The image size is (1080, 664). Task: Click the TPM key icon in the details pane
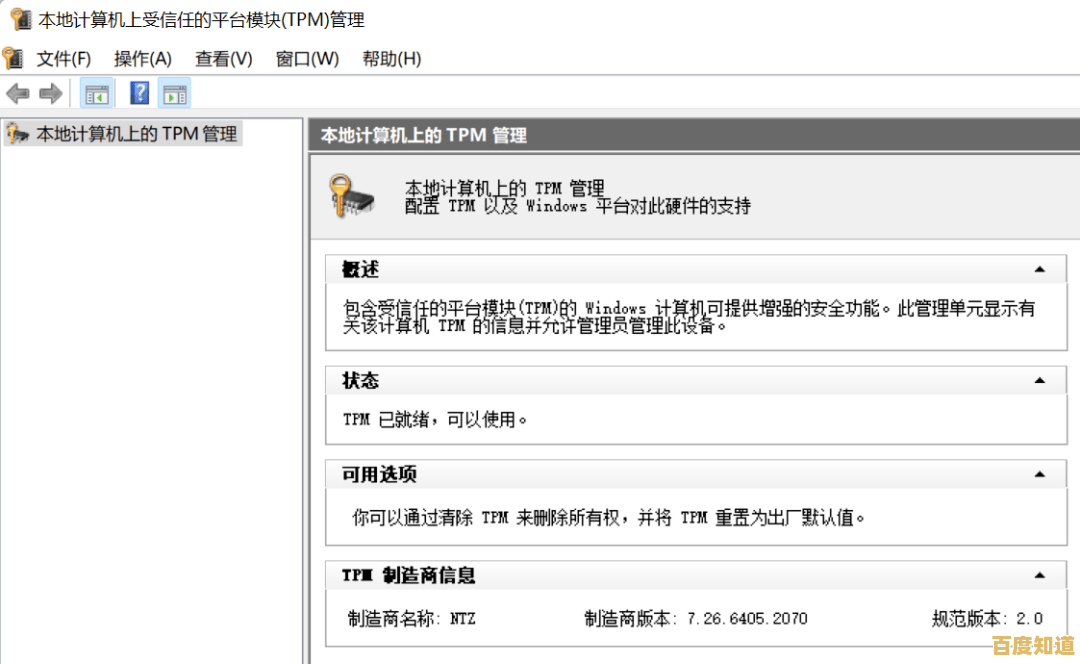point(355,197)
